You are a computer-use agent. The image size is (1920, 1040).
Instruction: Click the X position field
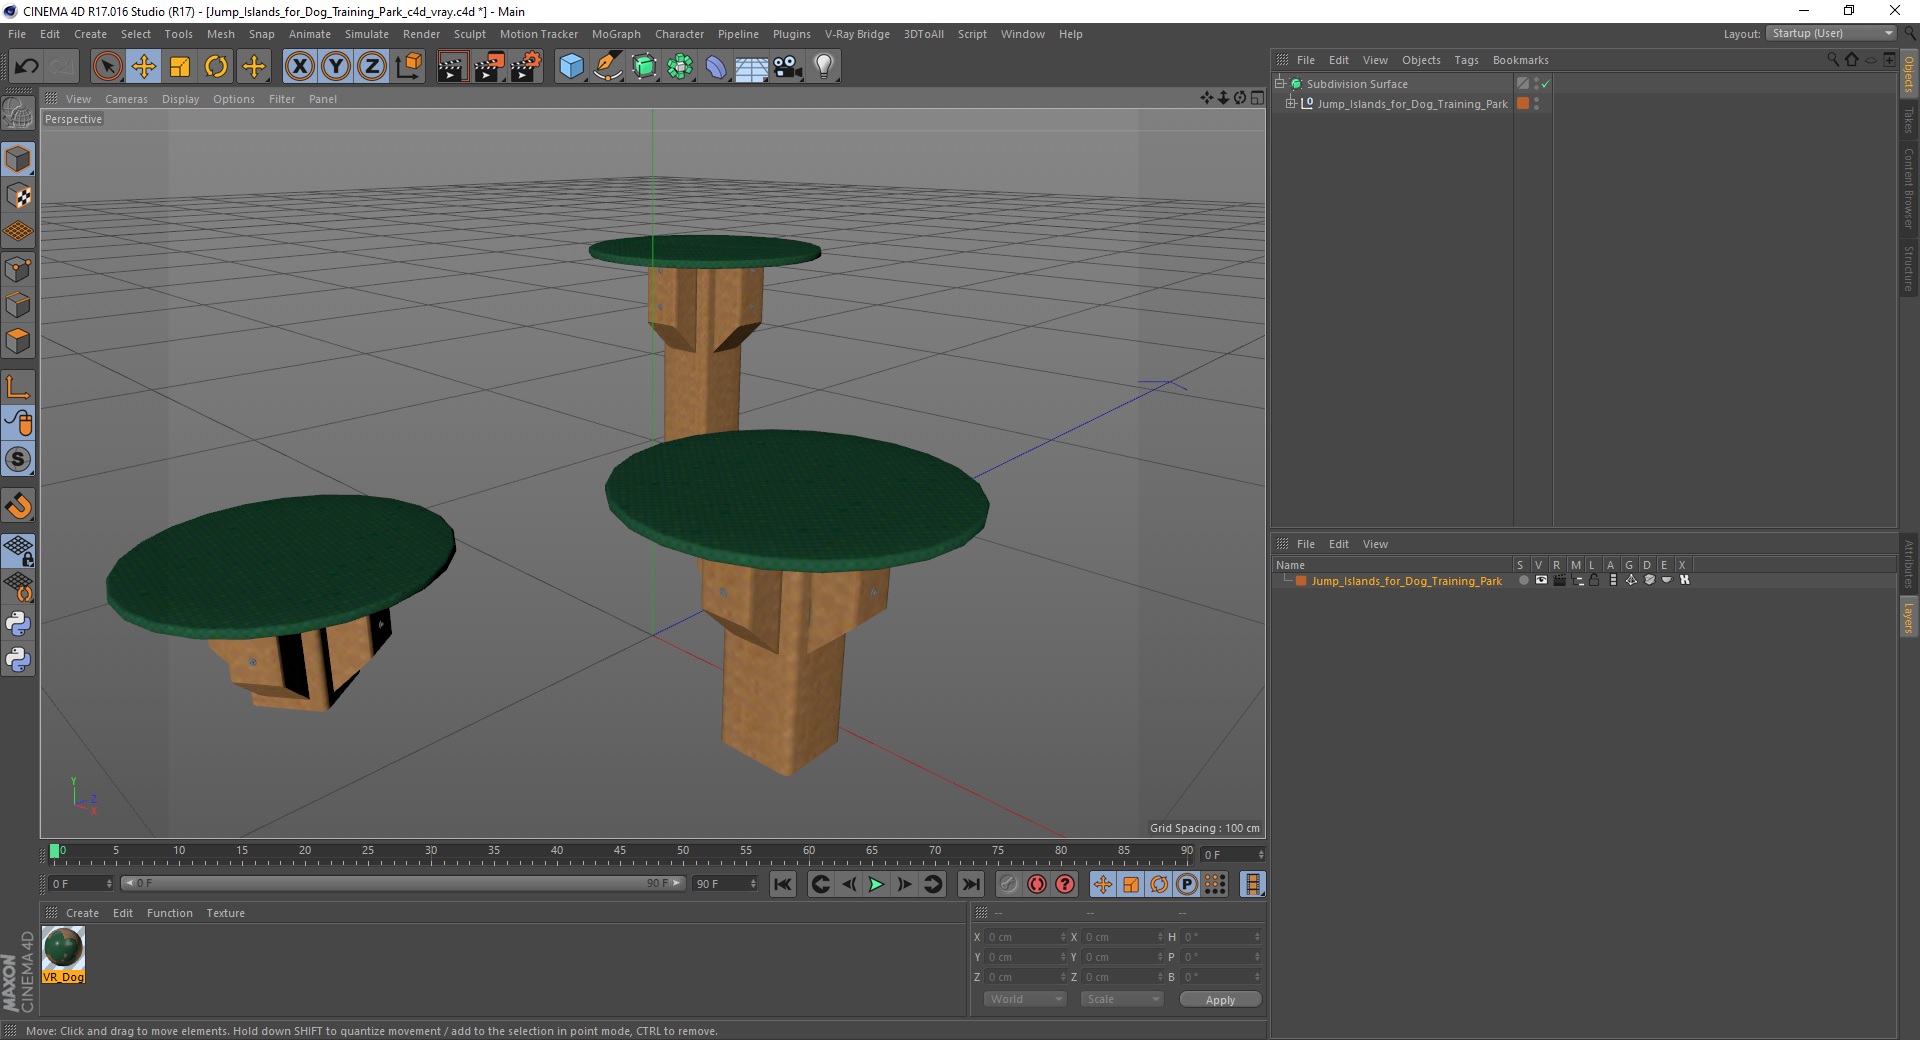(x=1026, y=937)
